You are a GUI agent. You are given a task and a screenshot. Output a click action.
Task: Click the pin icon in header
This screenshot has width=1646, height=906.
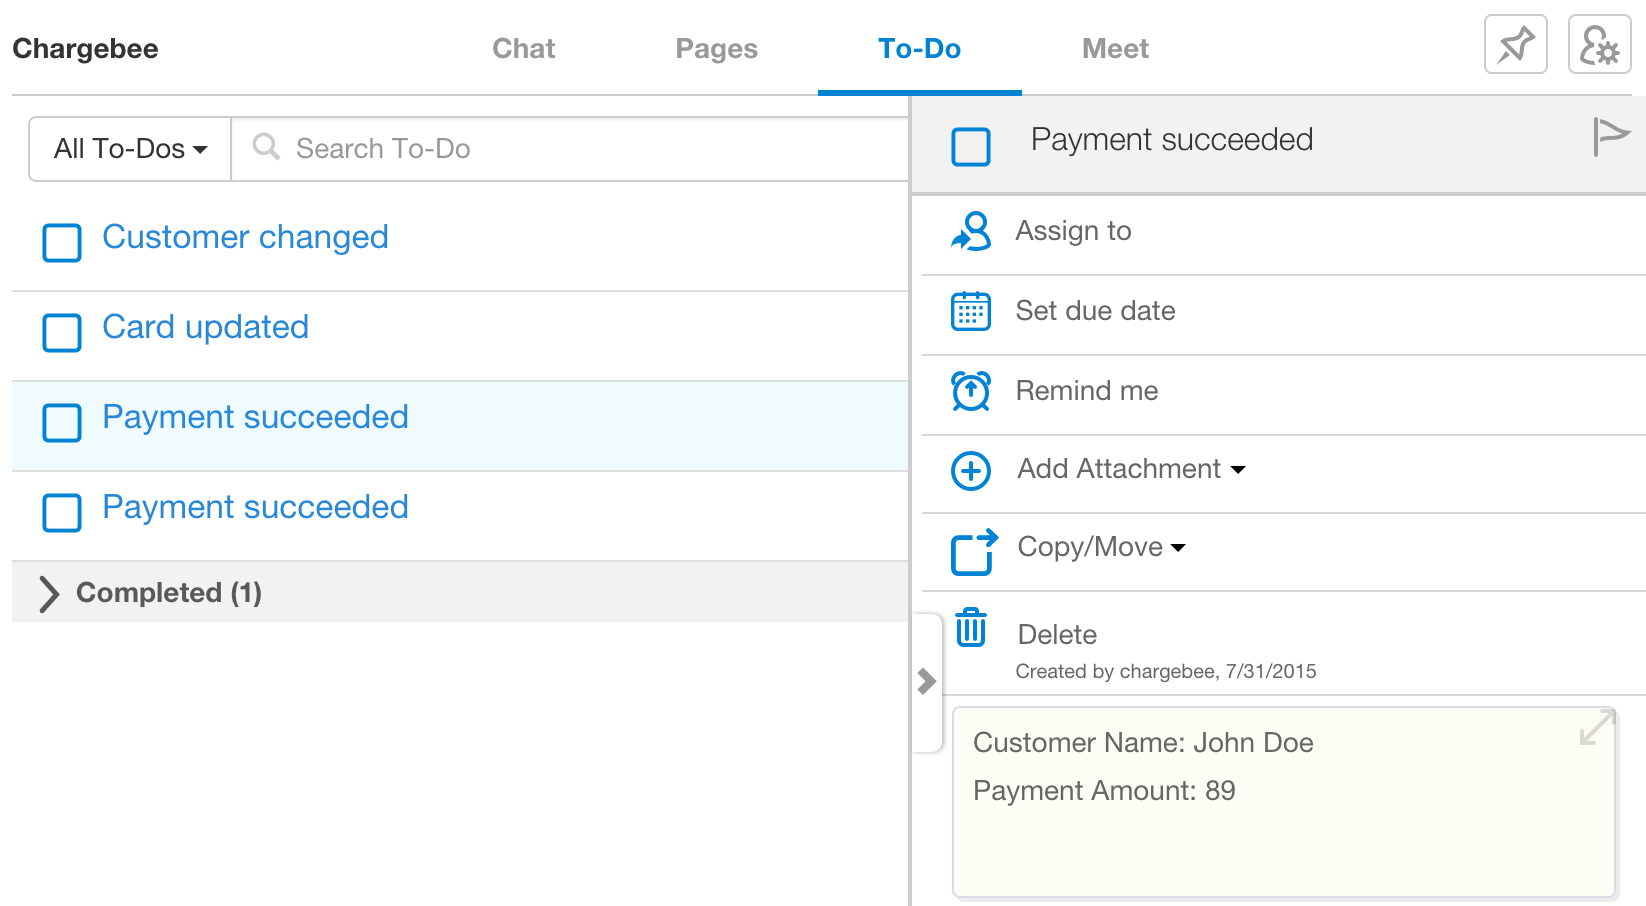(x=1515, y=45)
